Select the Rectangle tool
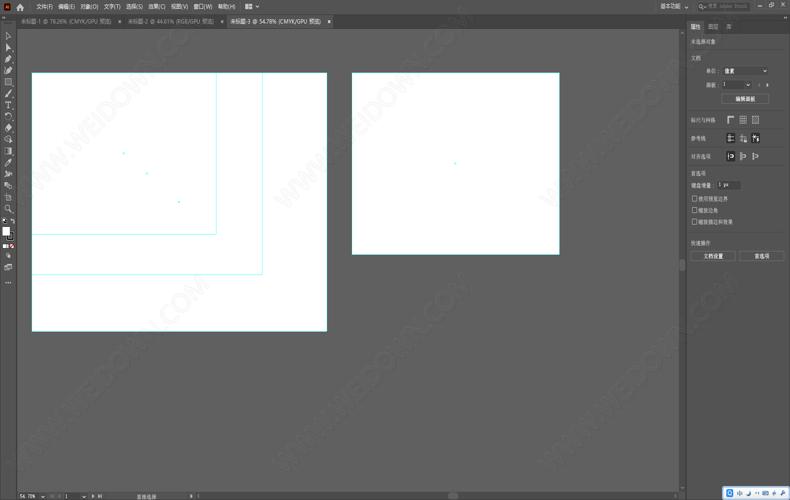Screen dimensions: 790x500 pyautogui.click(x=8, y=82)
